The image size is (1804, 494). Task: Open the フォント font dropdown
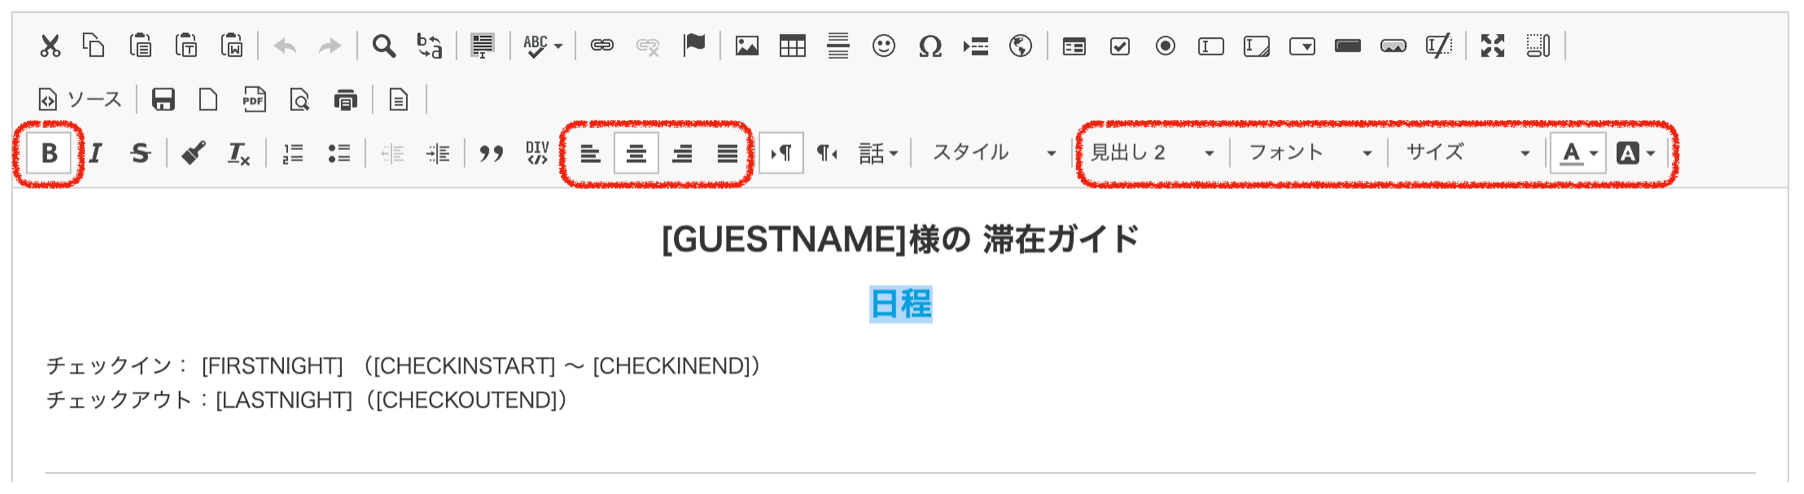click(x=1310, y=153)
